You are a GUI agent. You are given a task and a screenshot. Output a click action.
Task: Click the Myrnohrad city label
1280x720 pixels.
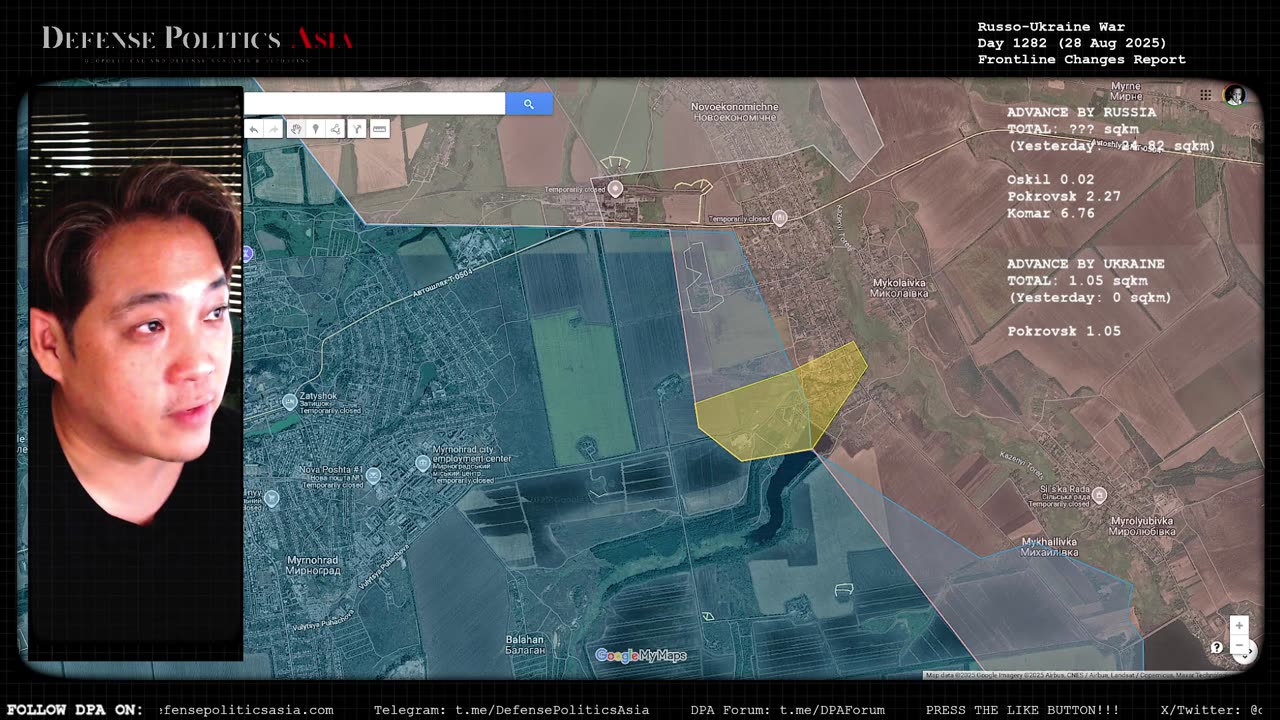(x=313, y=565)
